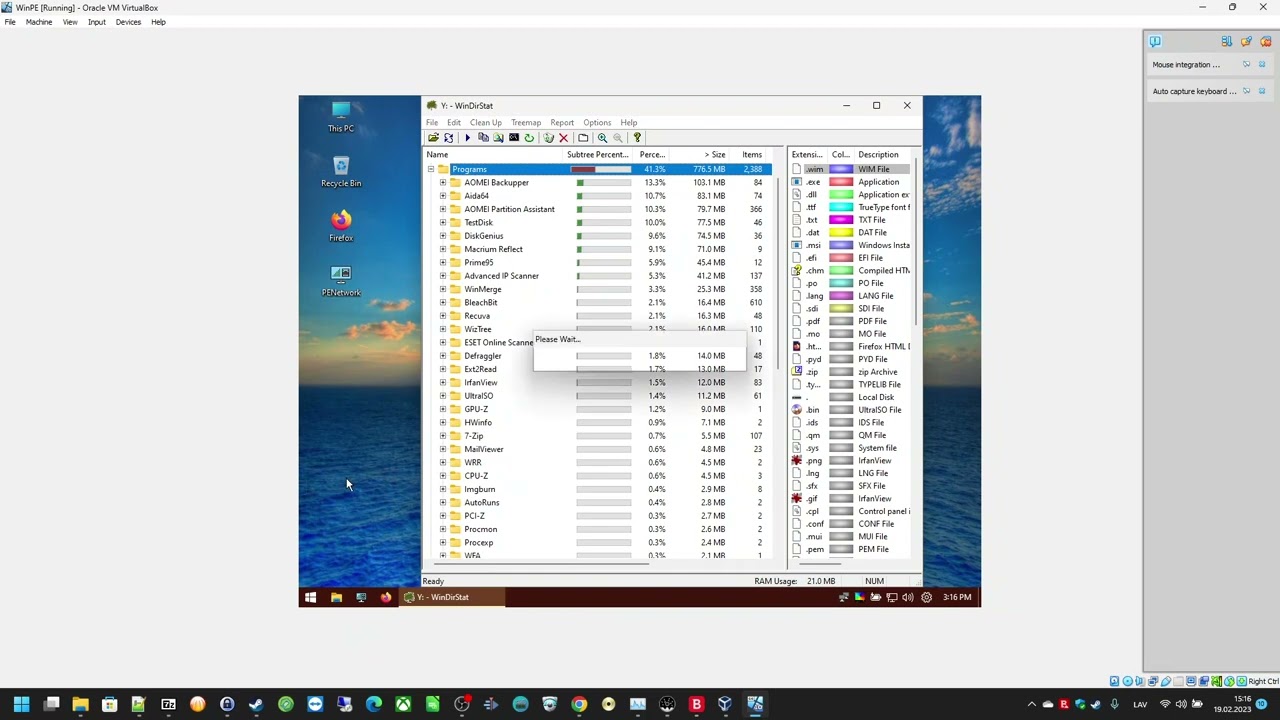
Task: Click the Copy Path toolbar icon
Action: [x=483, y=138]
